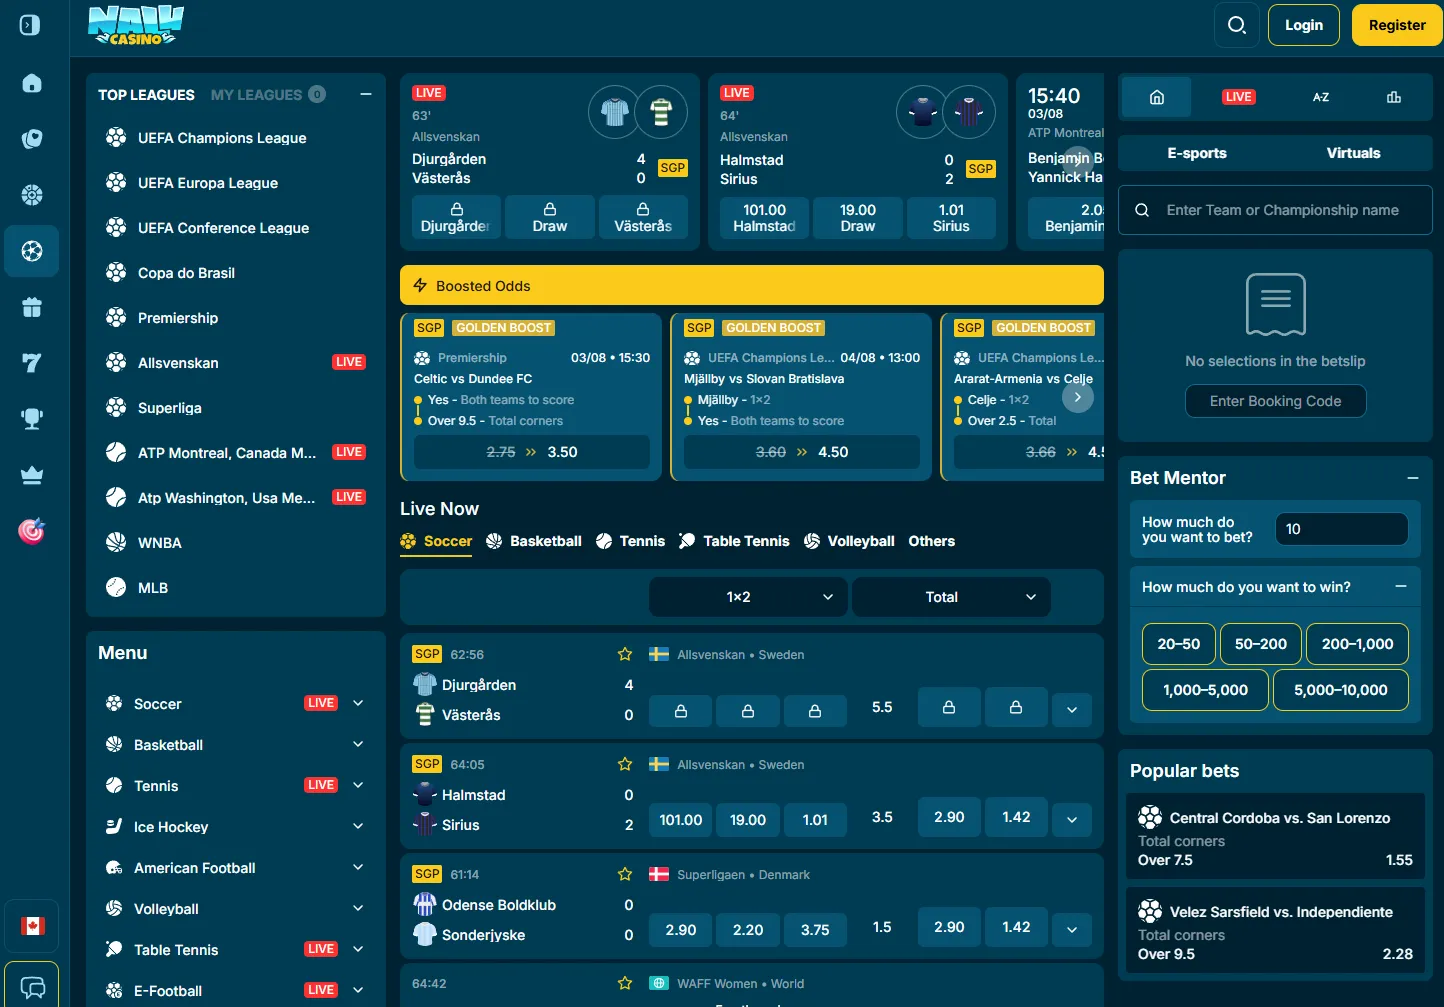Choose the 20–50 win range button

pyautogui.click(x=1179, y=644)
